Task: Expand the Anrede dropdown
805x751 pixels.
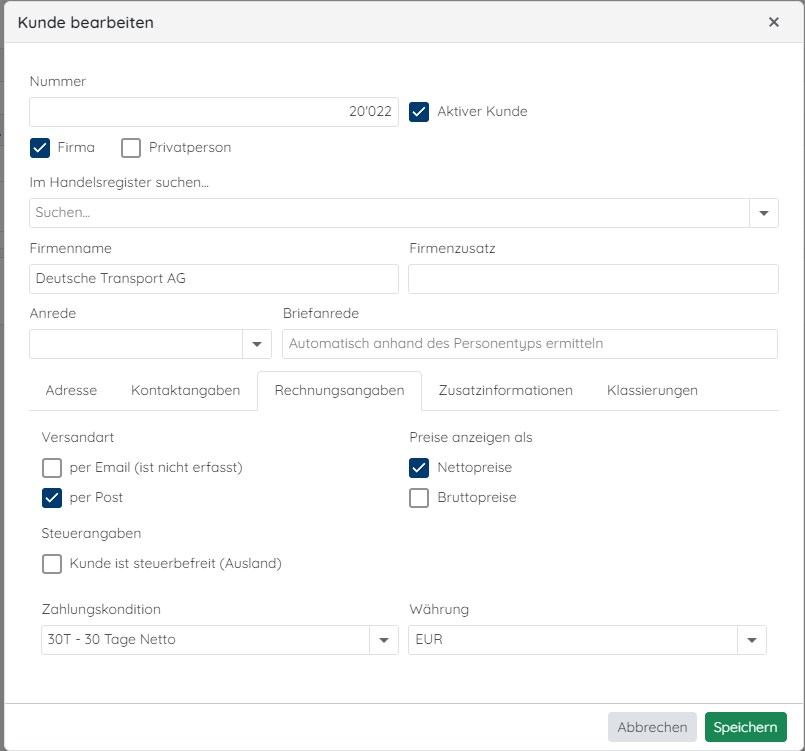Action: (x=257, y=344)
